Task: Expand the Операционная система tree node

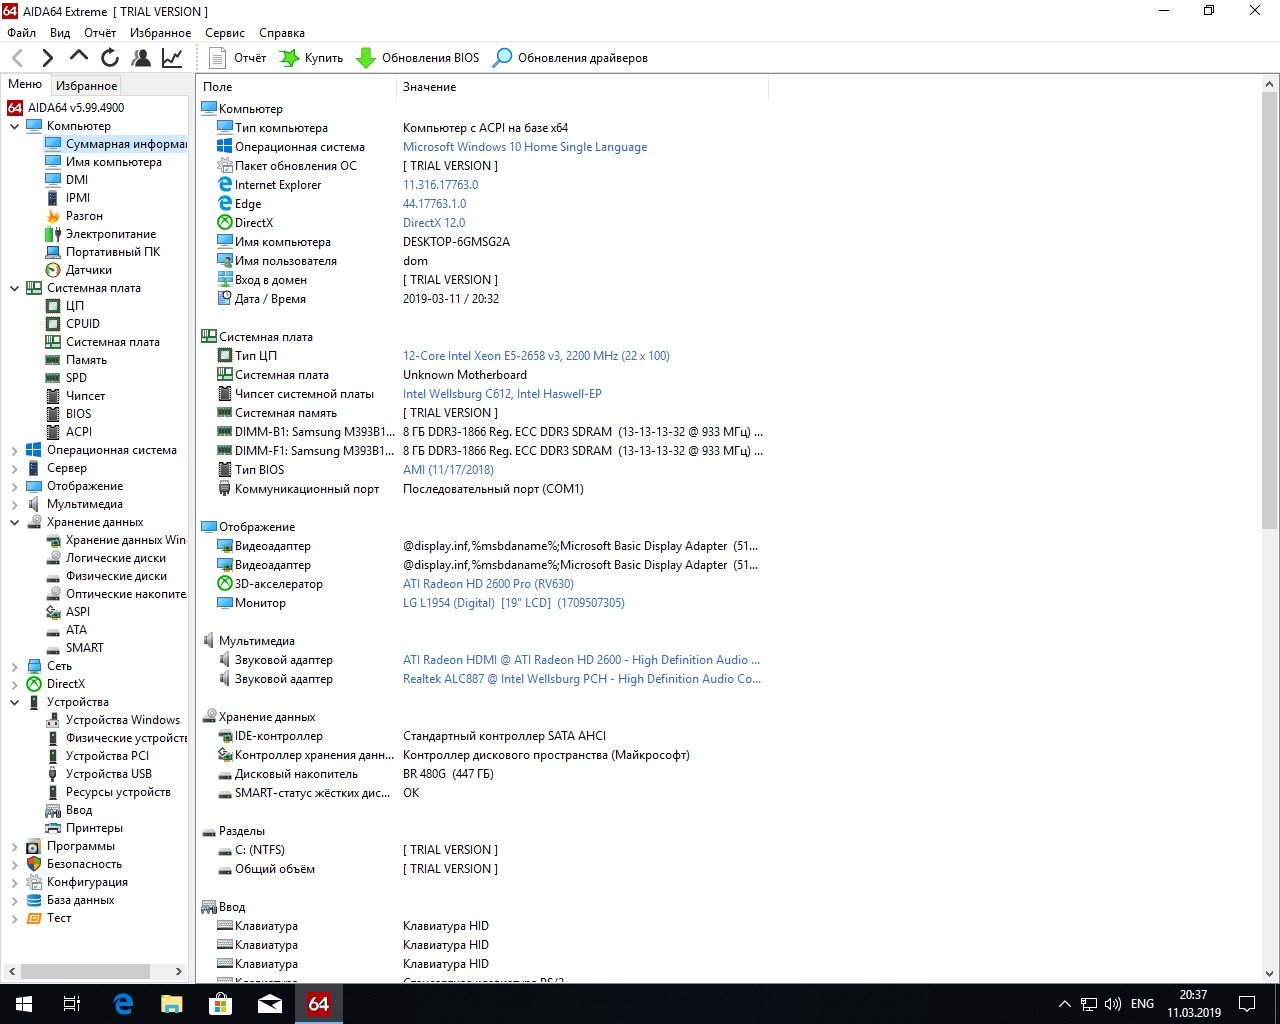Action: click(14, 450)
